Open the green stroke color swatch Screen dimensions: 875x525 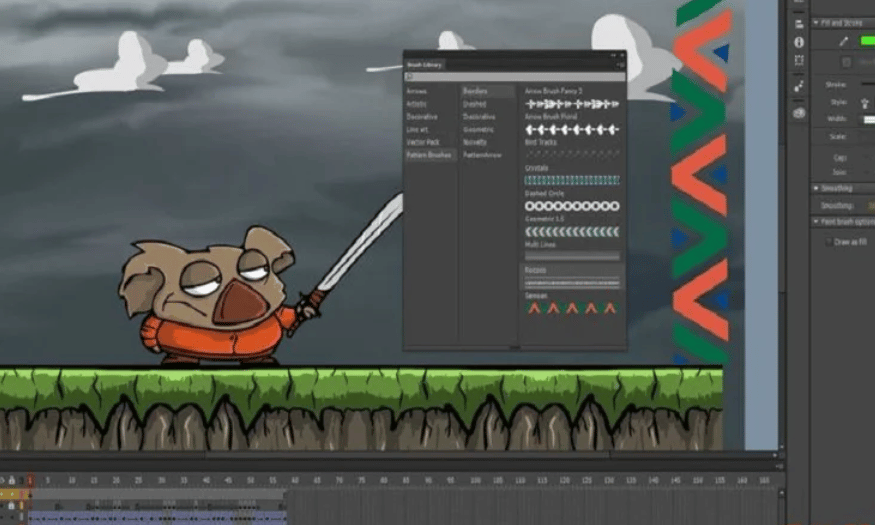pyautogui.click(x=868, y=41)
